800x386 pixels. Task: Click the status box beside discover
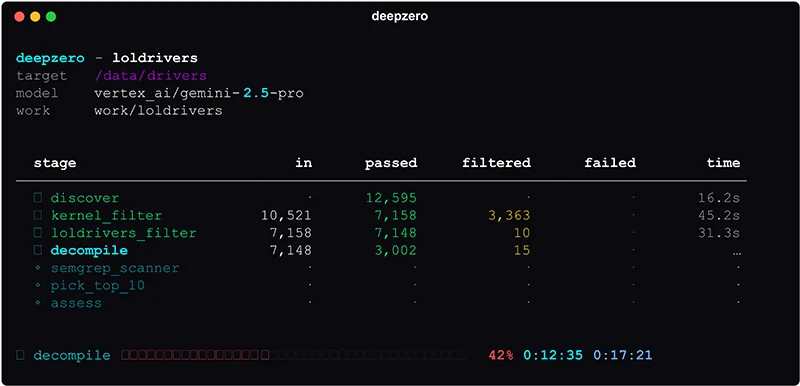[37, 198]
